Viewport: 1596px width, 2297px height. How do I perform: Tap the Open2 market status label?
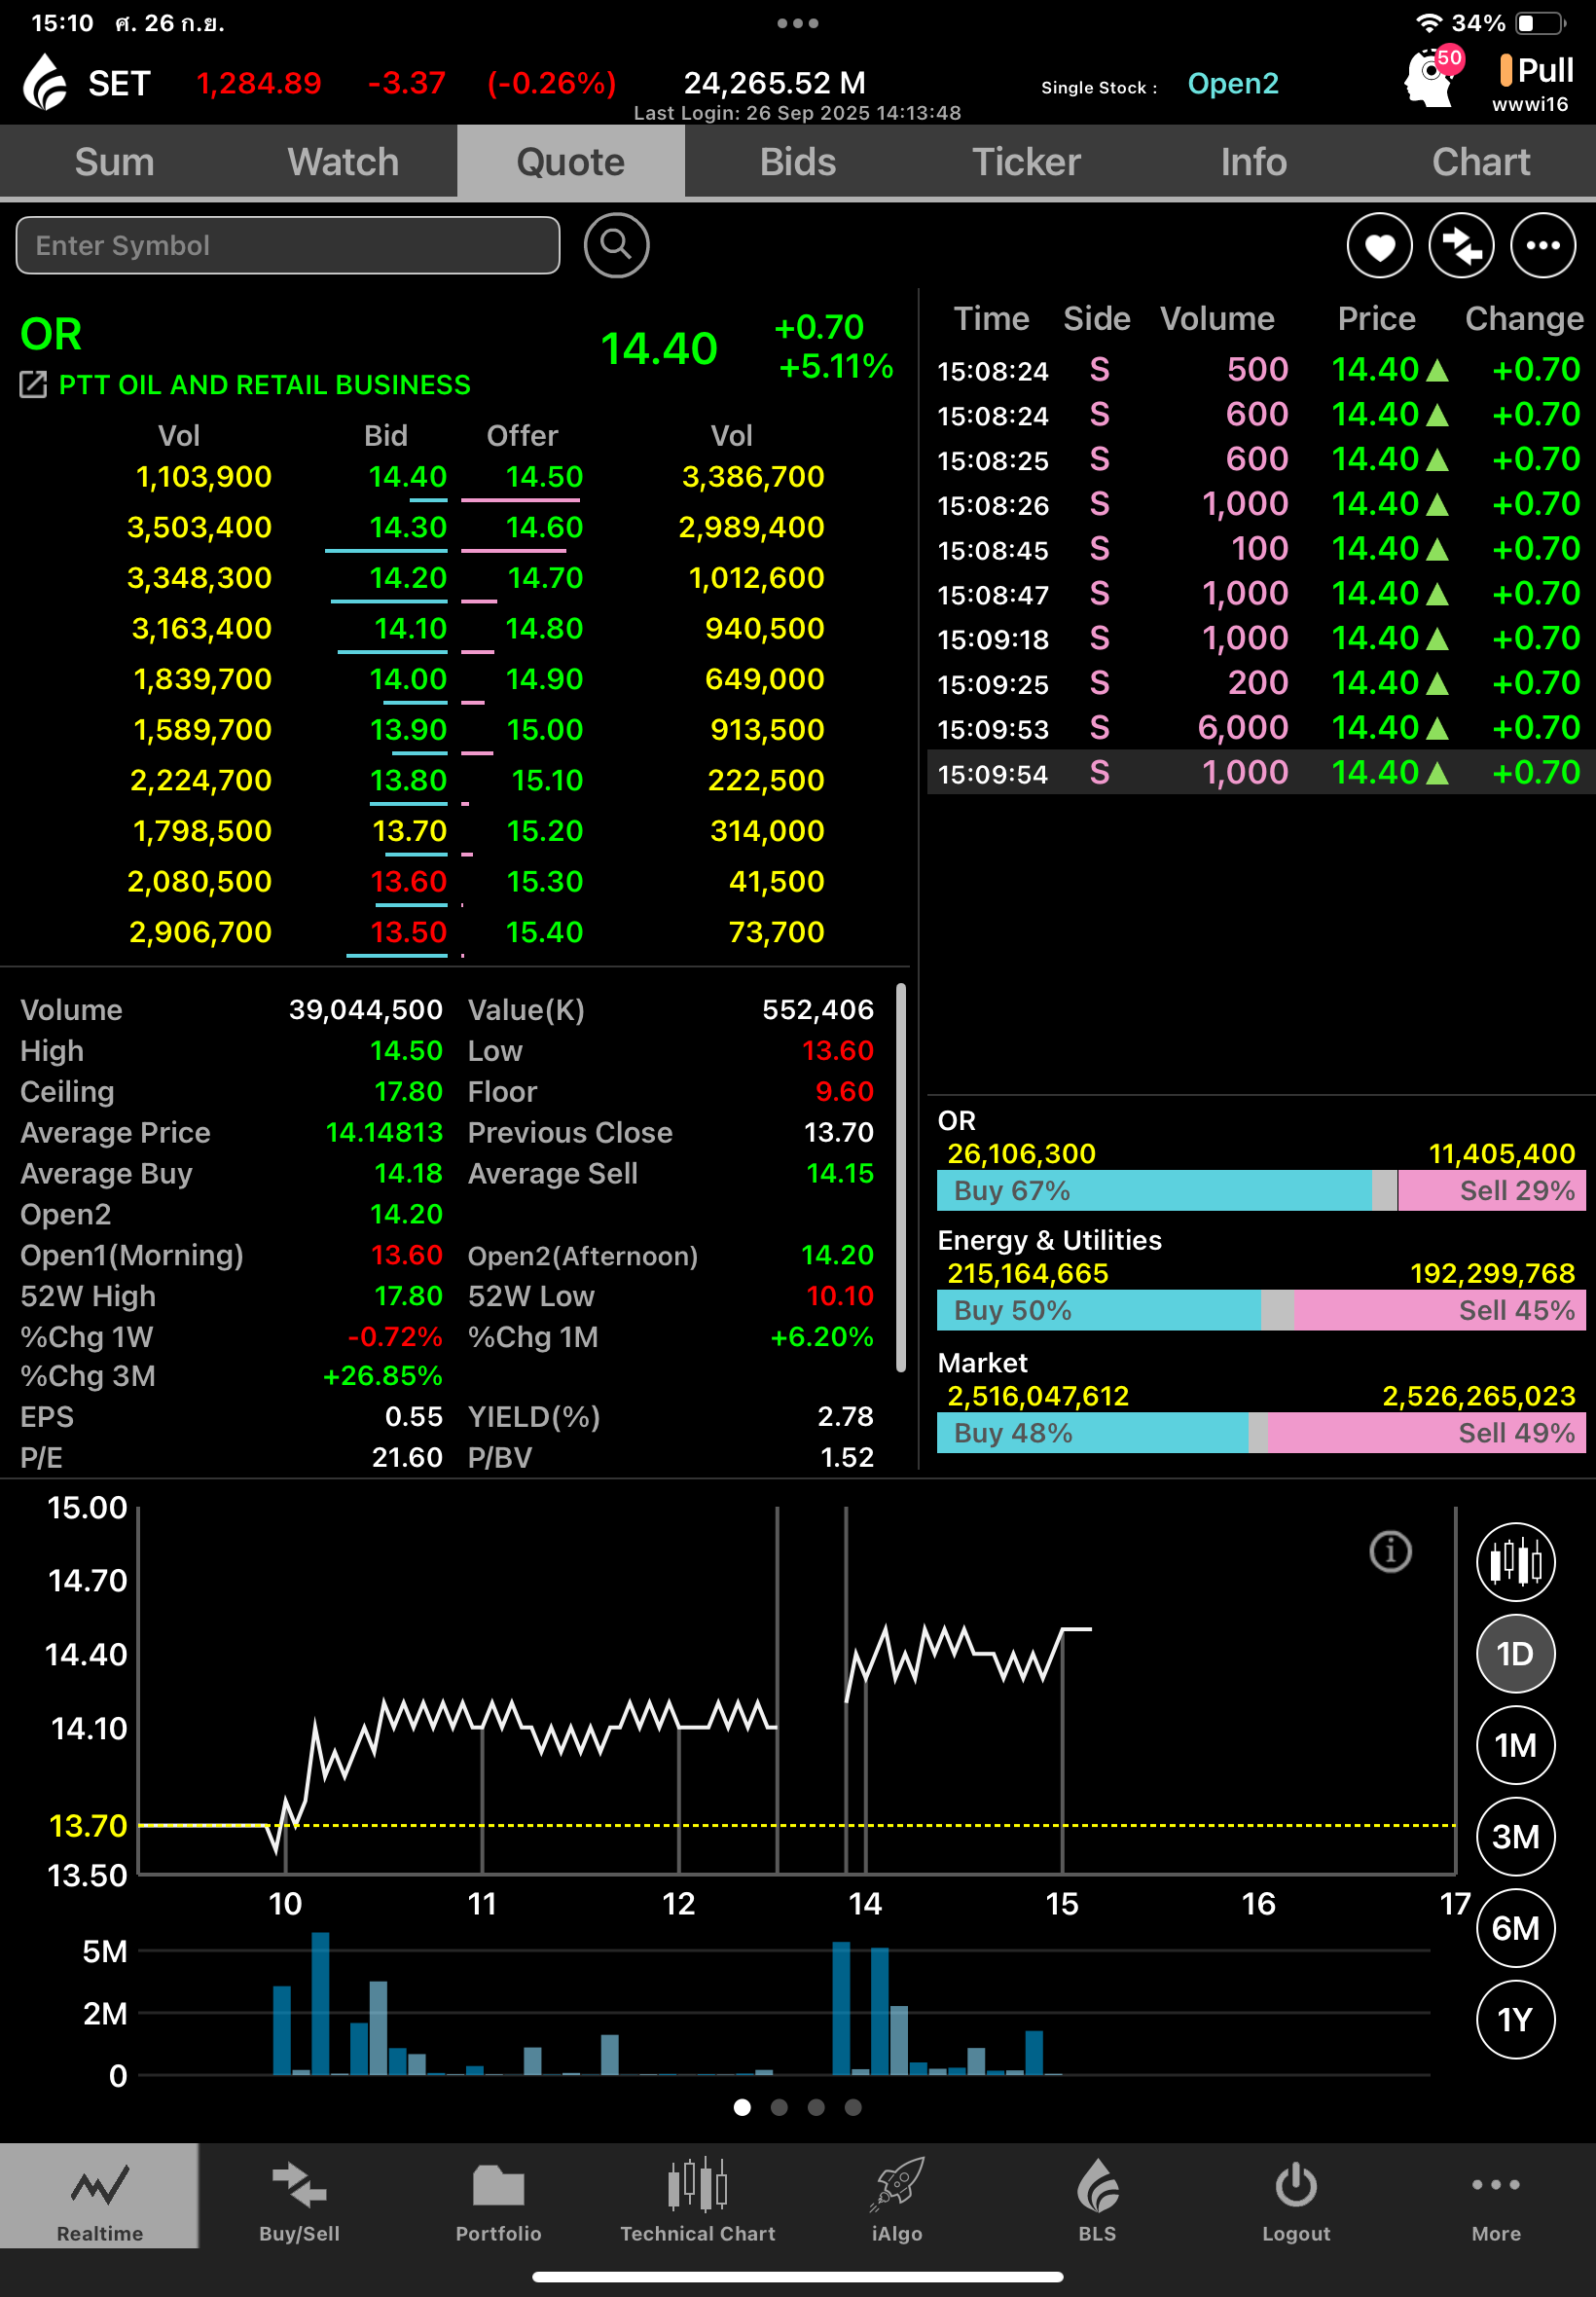pos(1233,83)
